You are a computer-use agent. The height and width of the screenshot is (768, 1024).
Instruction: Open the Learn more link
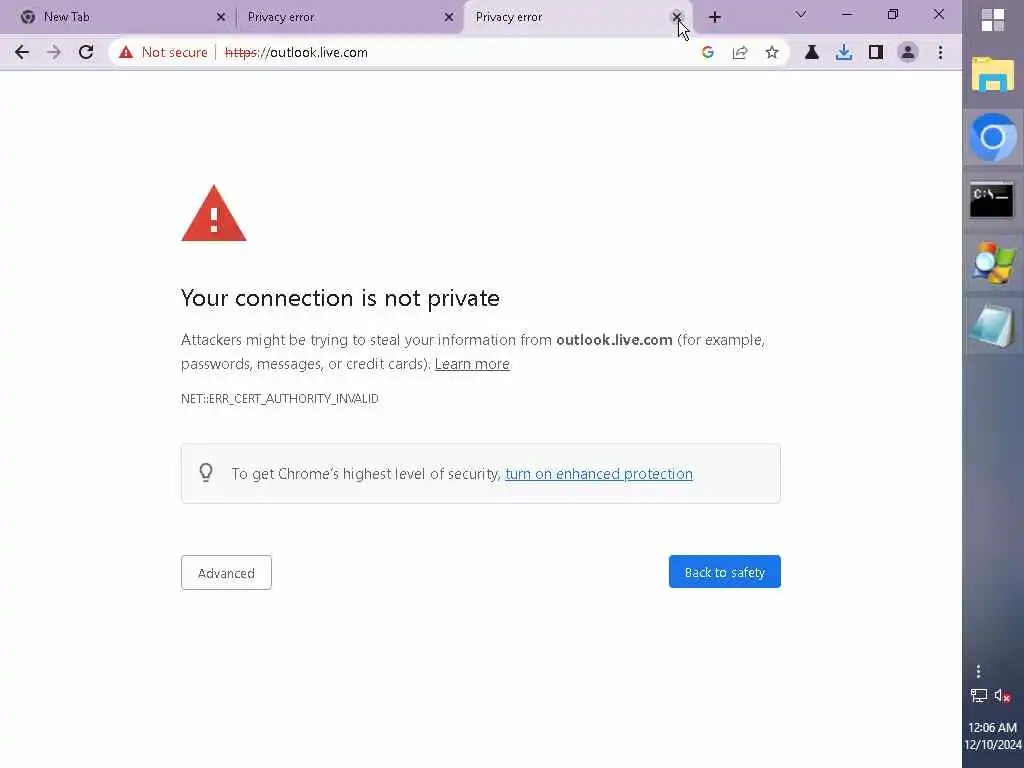pyautogui.click(x=472, y=364)
